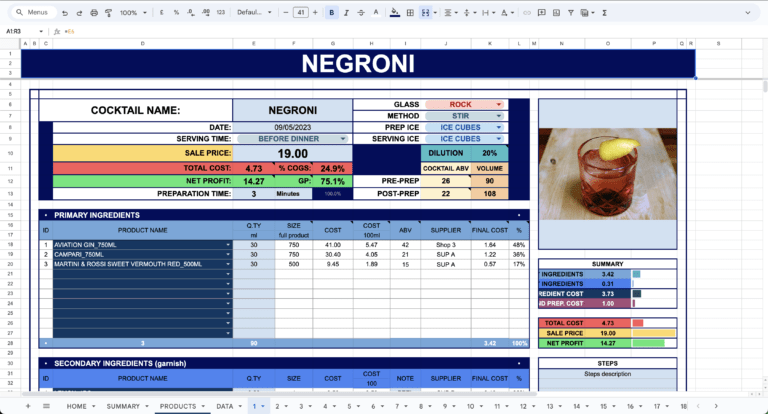The image size is (768, 414).
Task: Open the AVIATION GIN_750ML product dropdown
Action: (228, 244)
